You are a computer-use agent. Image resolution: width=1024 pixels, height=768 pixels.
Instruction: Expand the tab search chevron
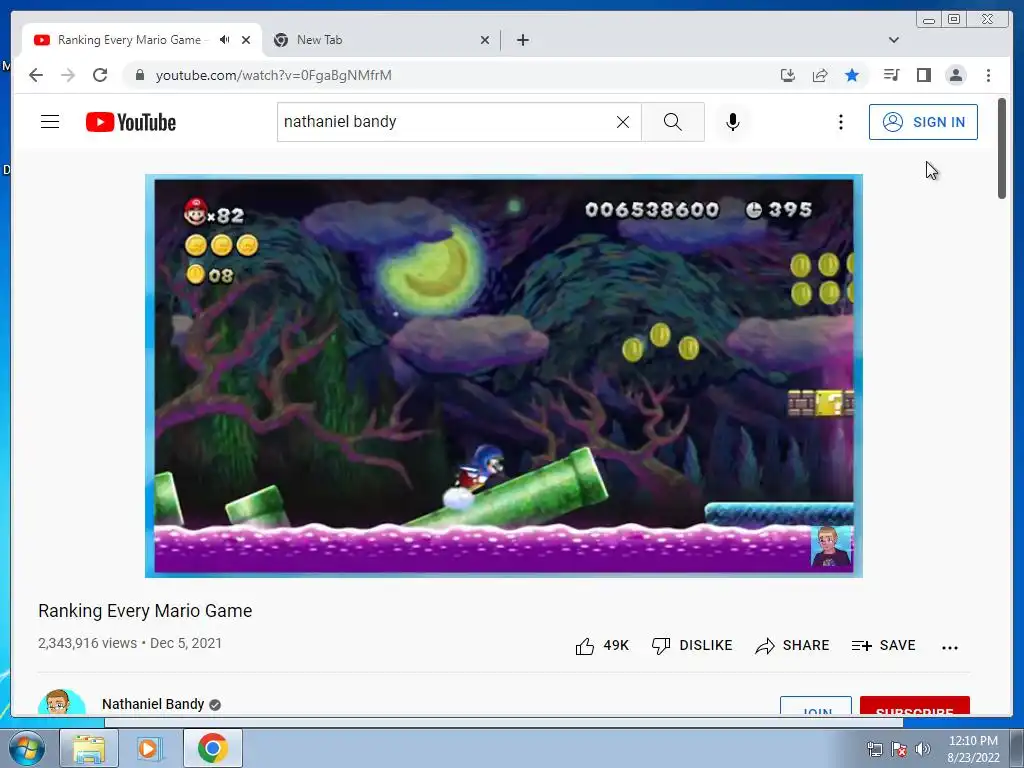tap(893, 40)
